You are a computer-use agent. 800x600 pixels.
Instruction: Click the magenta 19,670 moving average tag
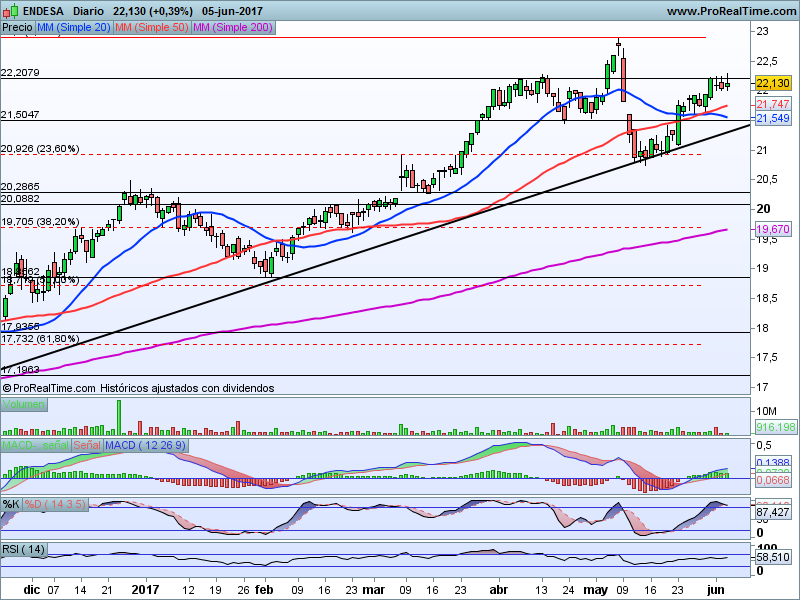[774, 229]
